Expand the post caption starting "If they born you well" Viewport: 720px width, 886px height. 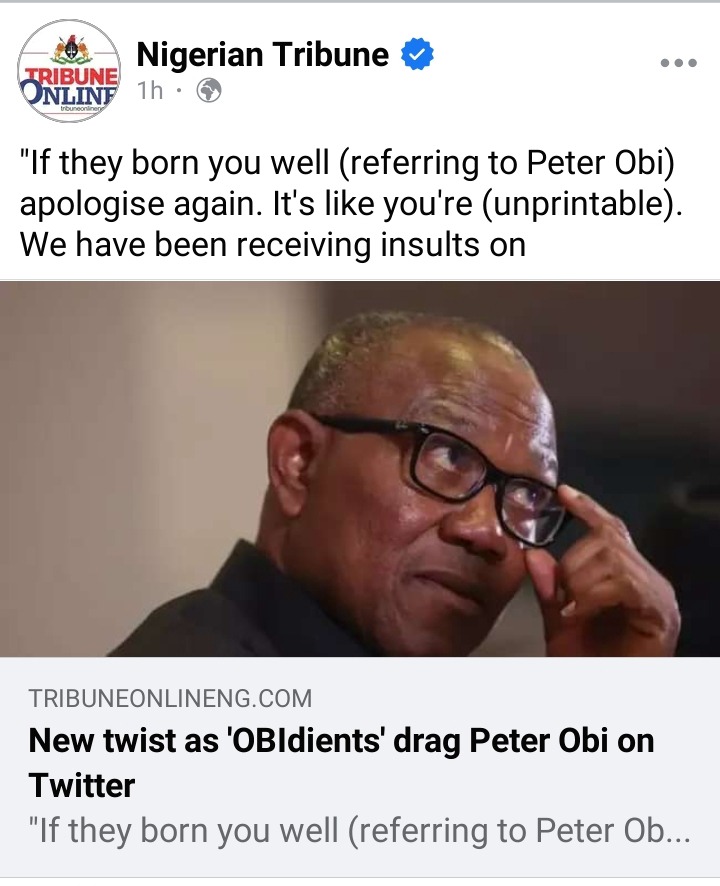pos(350,203)
